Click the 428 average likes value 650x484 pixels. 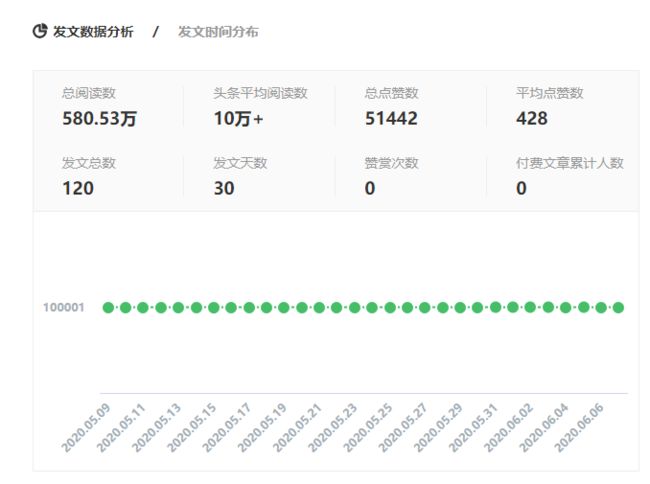click(532, 119)
